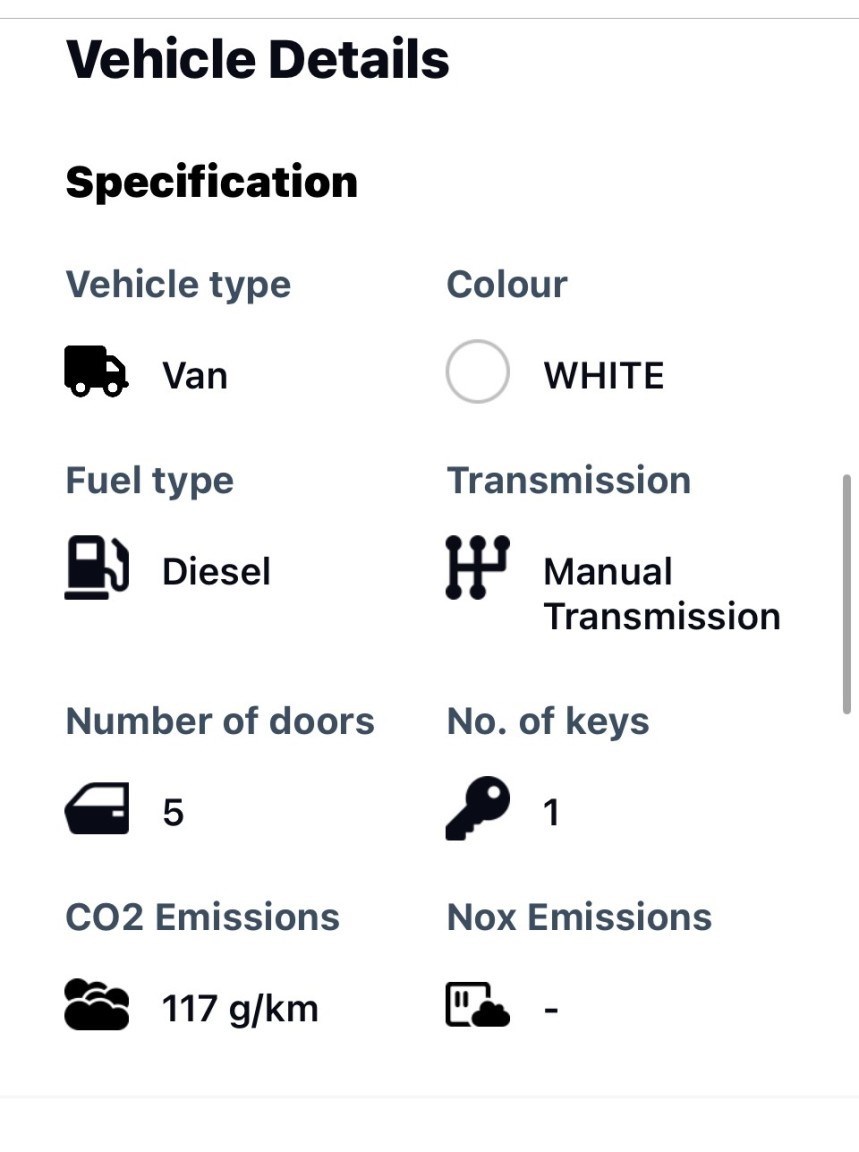This screenshot has height=1152, width=859.
Task: Click the Number of doors label
Action: coord(220,721)
